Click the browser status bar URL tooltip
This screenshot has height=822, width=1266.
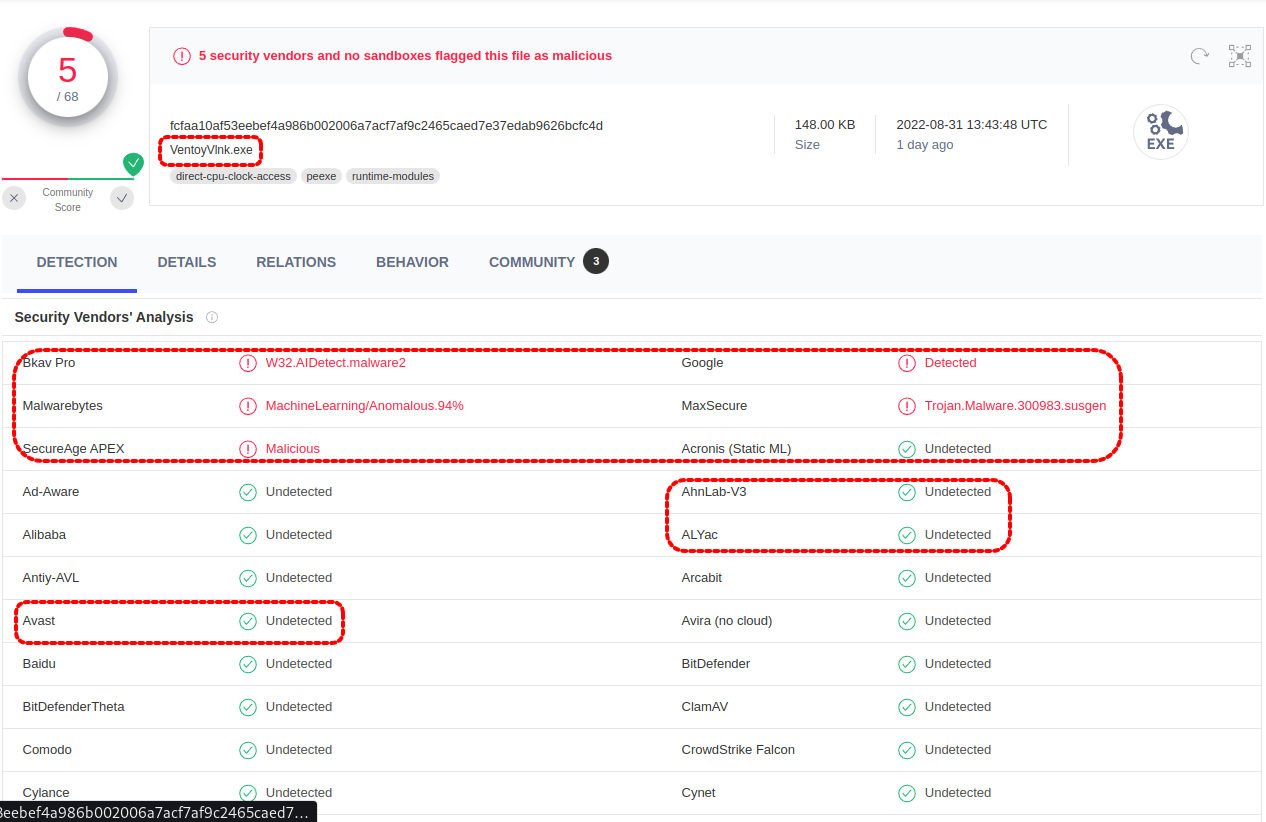pos(158,811)
